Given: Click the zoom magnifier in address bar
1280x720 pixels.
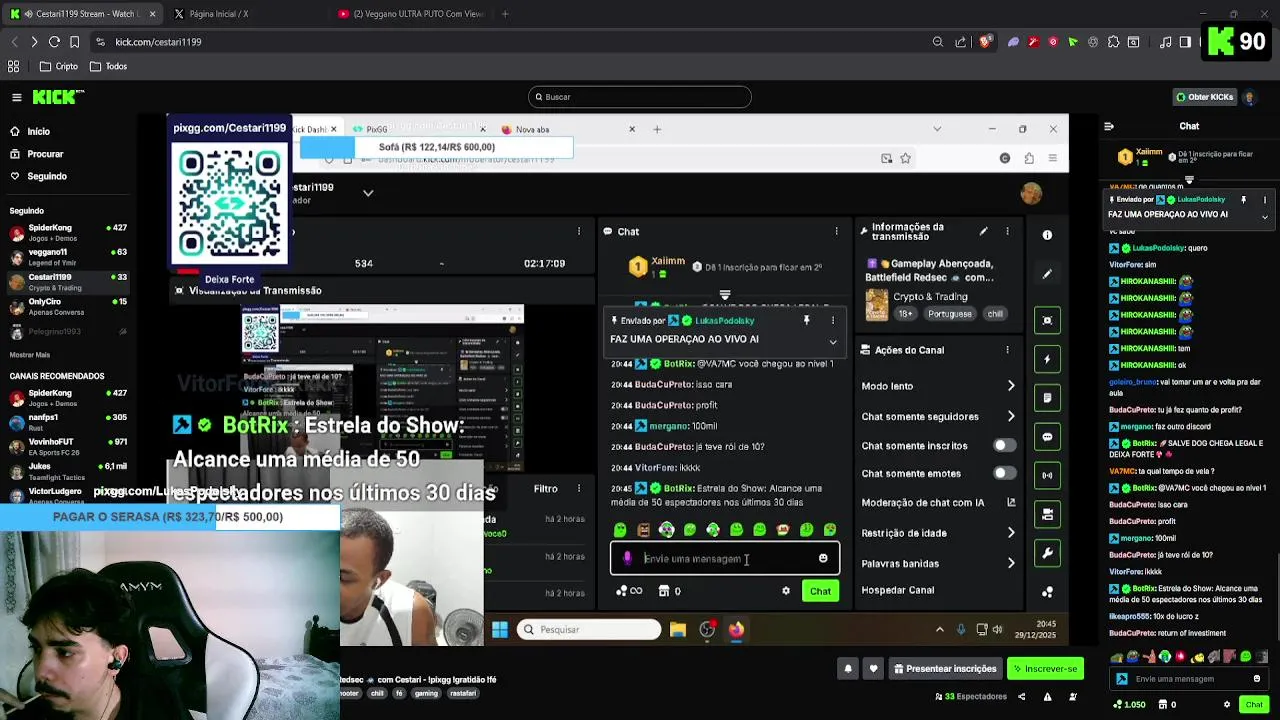Looking at the screenshot, I should (x=938, y=42).
